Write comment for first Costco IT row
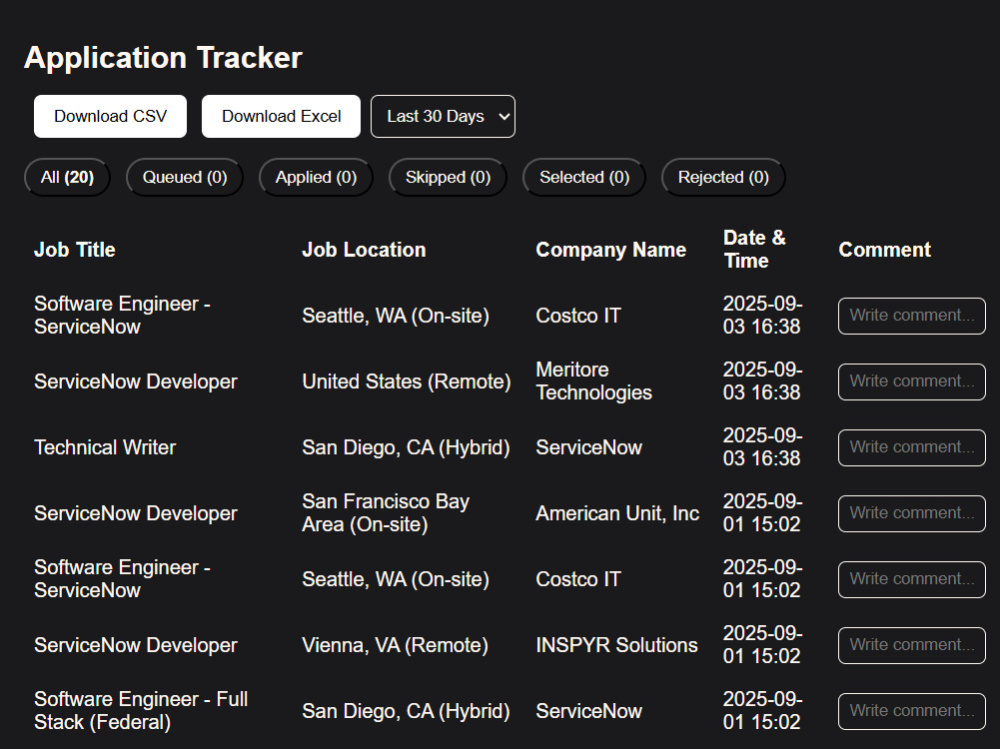The image size is (1000, 749). [912, 316]
